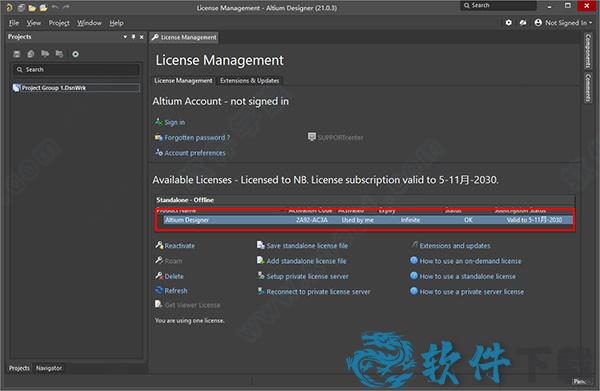
Task: Click the Save icon in title bar
Action: (x=21, y=8)
